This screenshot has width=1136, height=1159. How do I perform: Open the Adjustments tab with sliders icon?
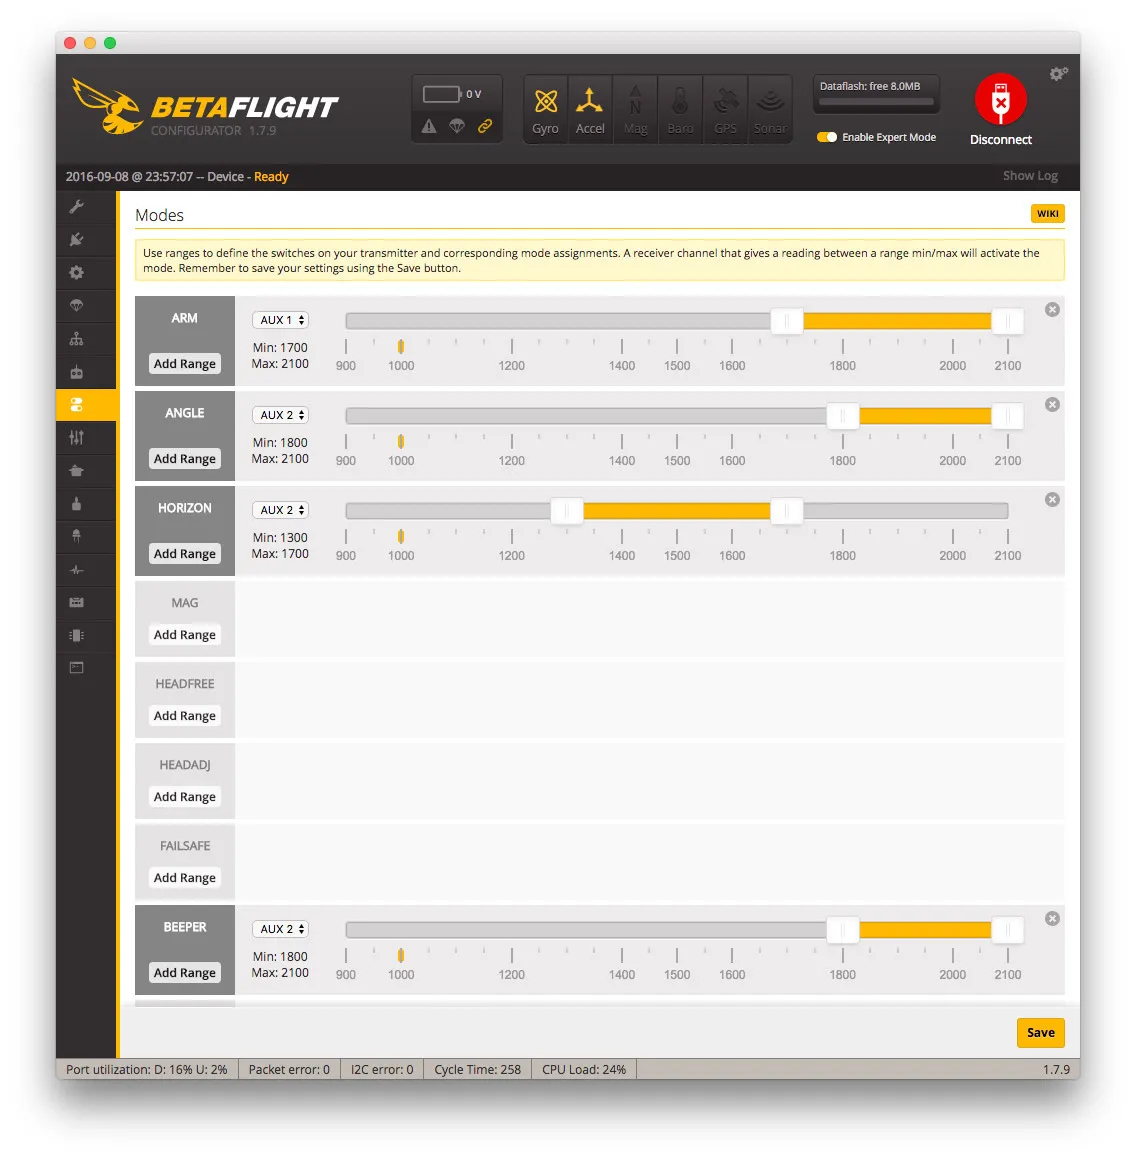pos(77,438)
